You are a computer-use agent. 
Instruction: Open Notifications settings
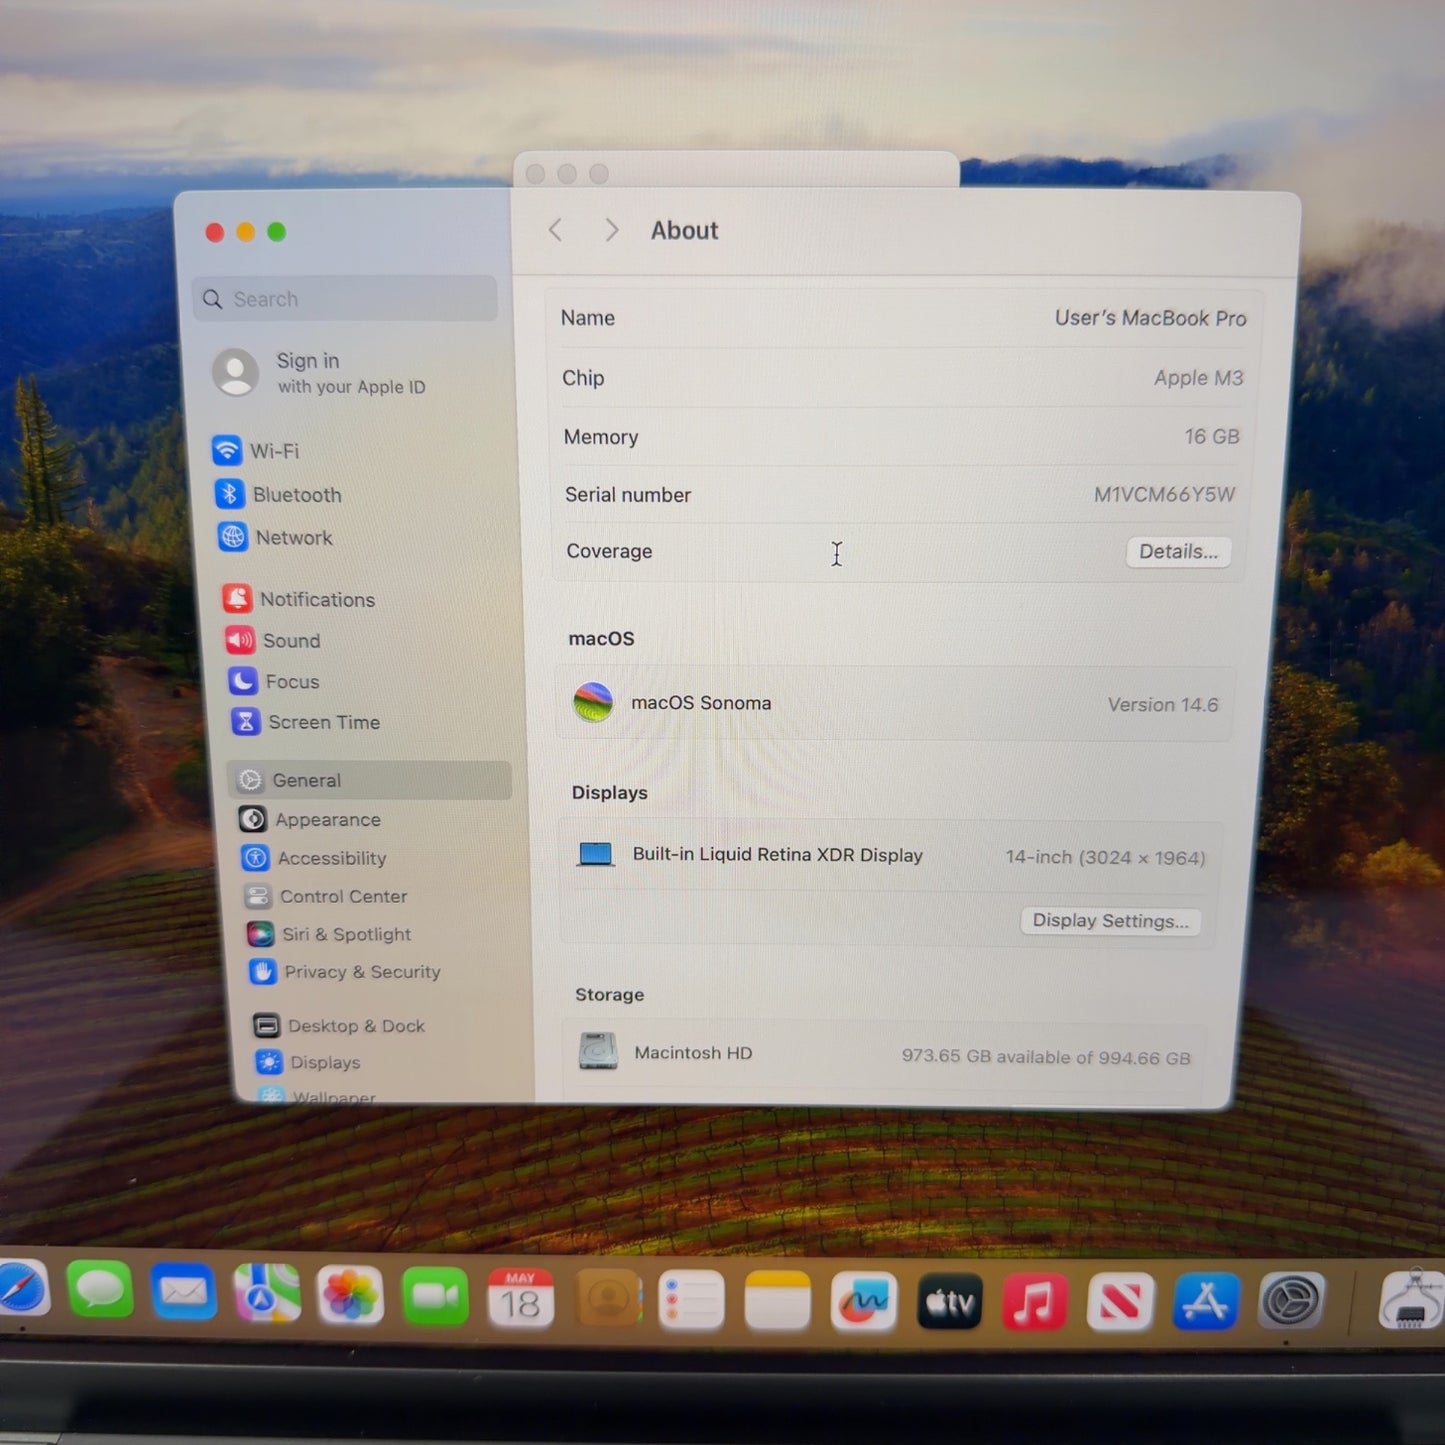tap(299, 599)
